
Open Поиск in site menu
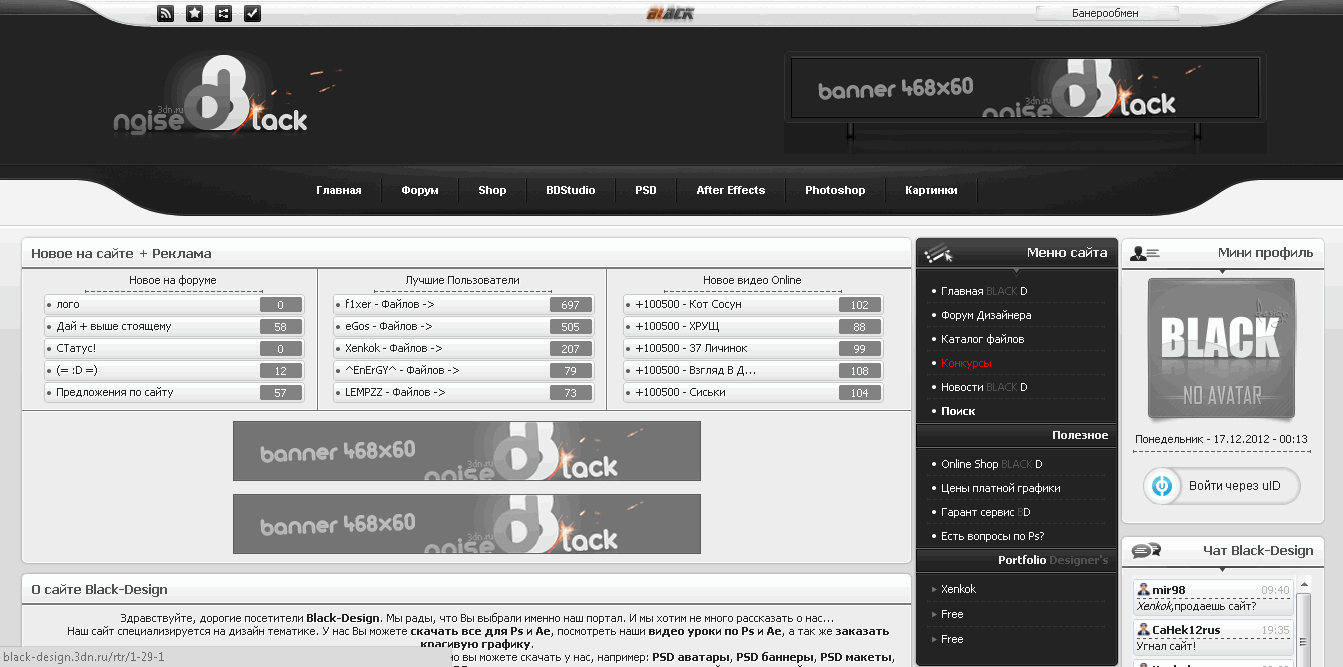958,411
